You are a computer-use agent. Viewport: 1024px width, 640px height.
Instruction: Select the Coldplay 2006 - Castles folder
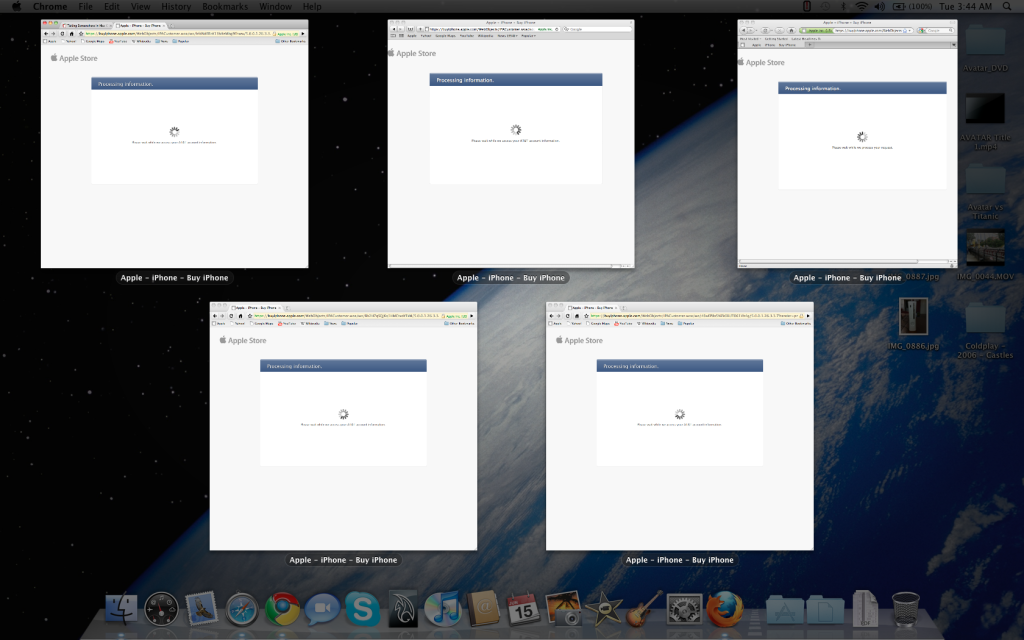pyautogui.click(x=985, y=332)
